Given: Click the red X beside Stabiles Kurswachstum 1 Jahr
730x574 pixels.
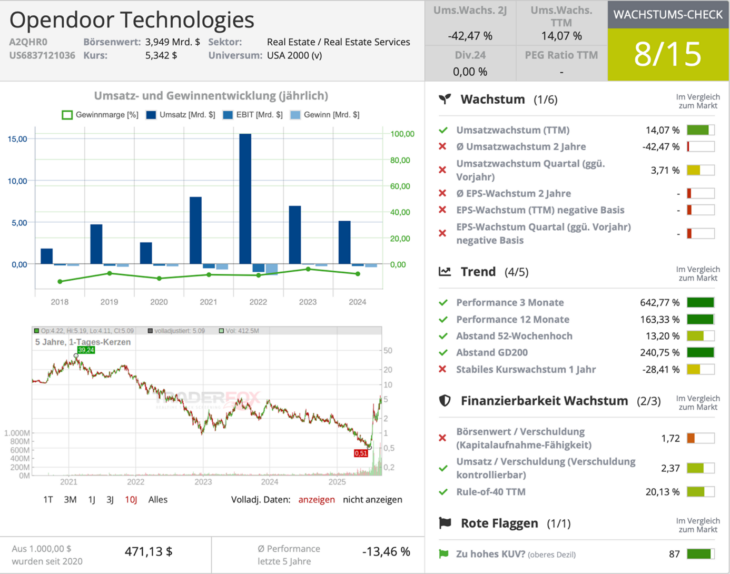Looking at the screenshot, I should click(443, 369).
